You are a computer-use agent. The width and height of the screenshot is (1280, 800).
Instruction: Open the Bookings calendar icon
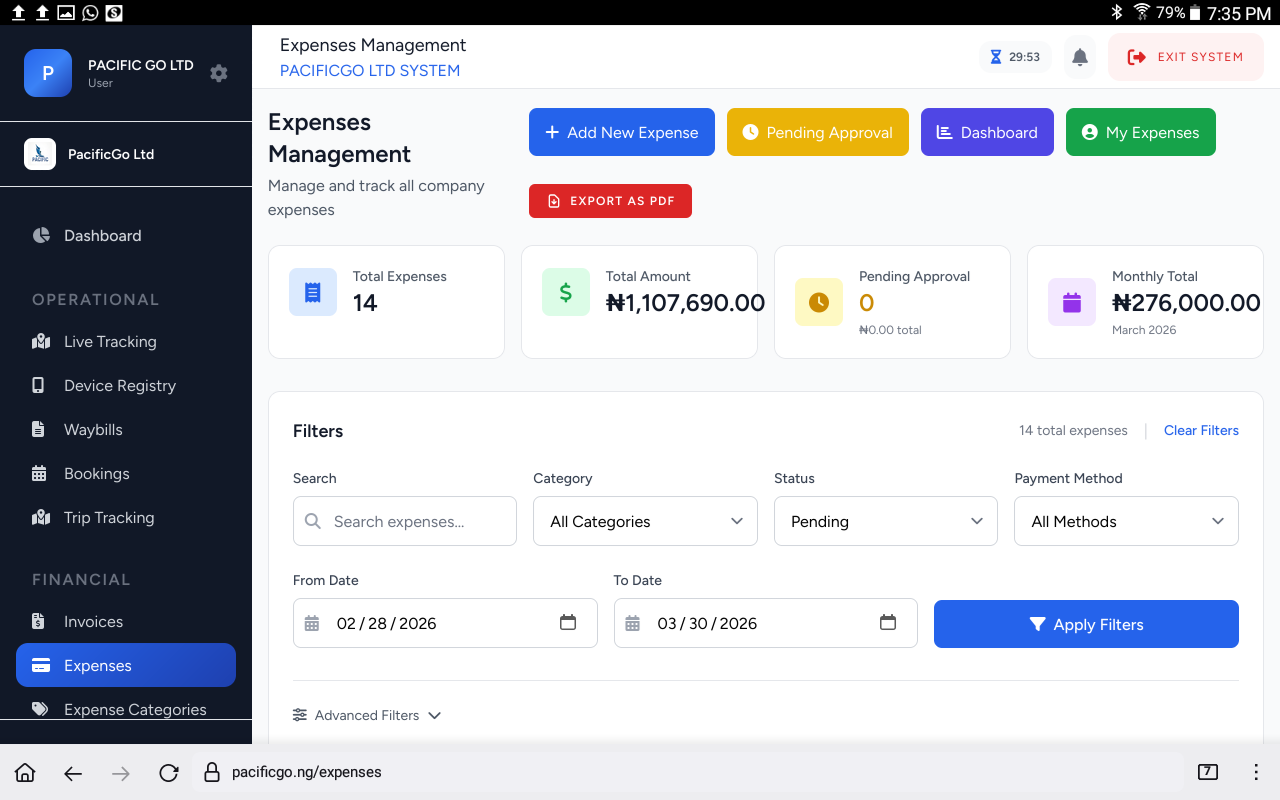(x=40, y=473)
